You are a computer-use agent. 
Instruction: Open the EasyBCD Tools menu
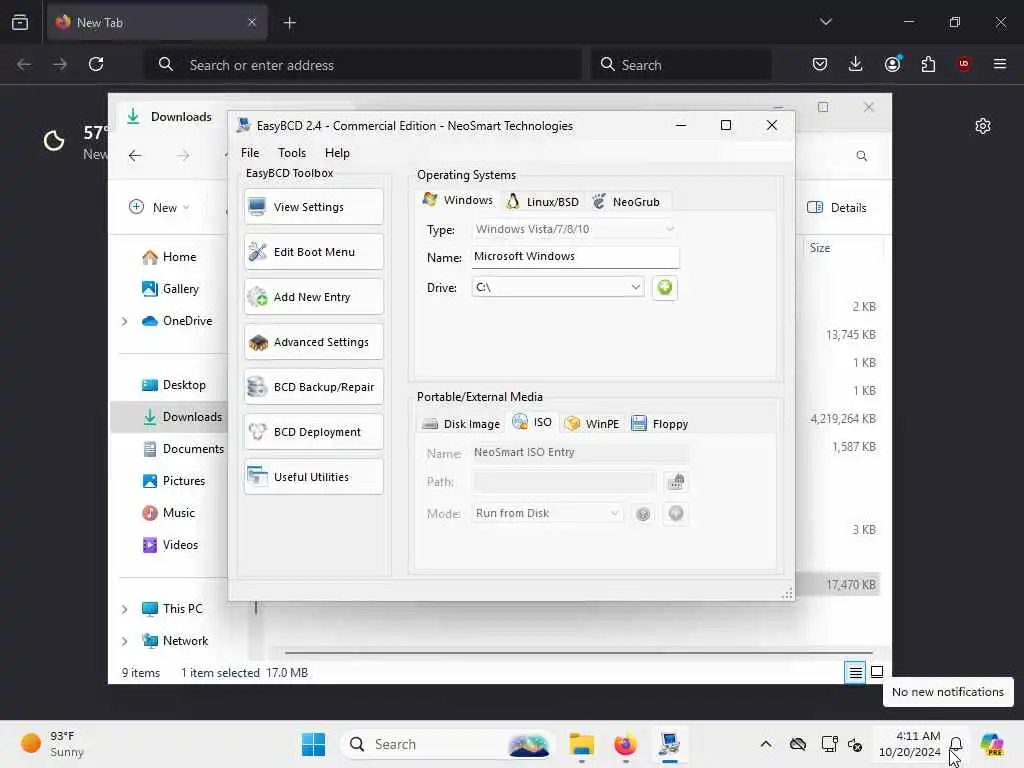point(292,153)
